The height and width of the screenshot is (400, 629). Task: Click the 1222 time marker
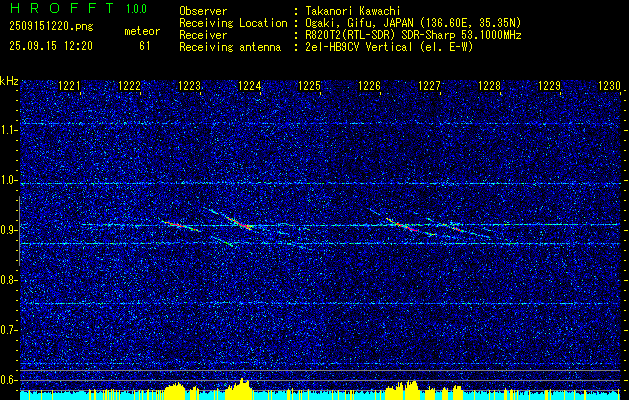(130, 85)
